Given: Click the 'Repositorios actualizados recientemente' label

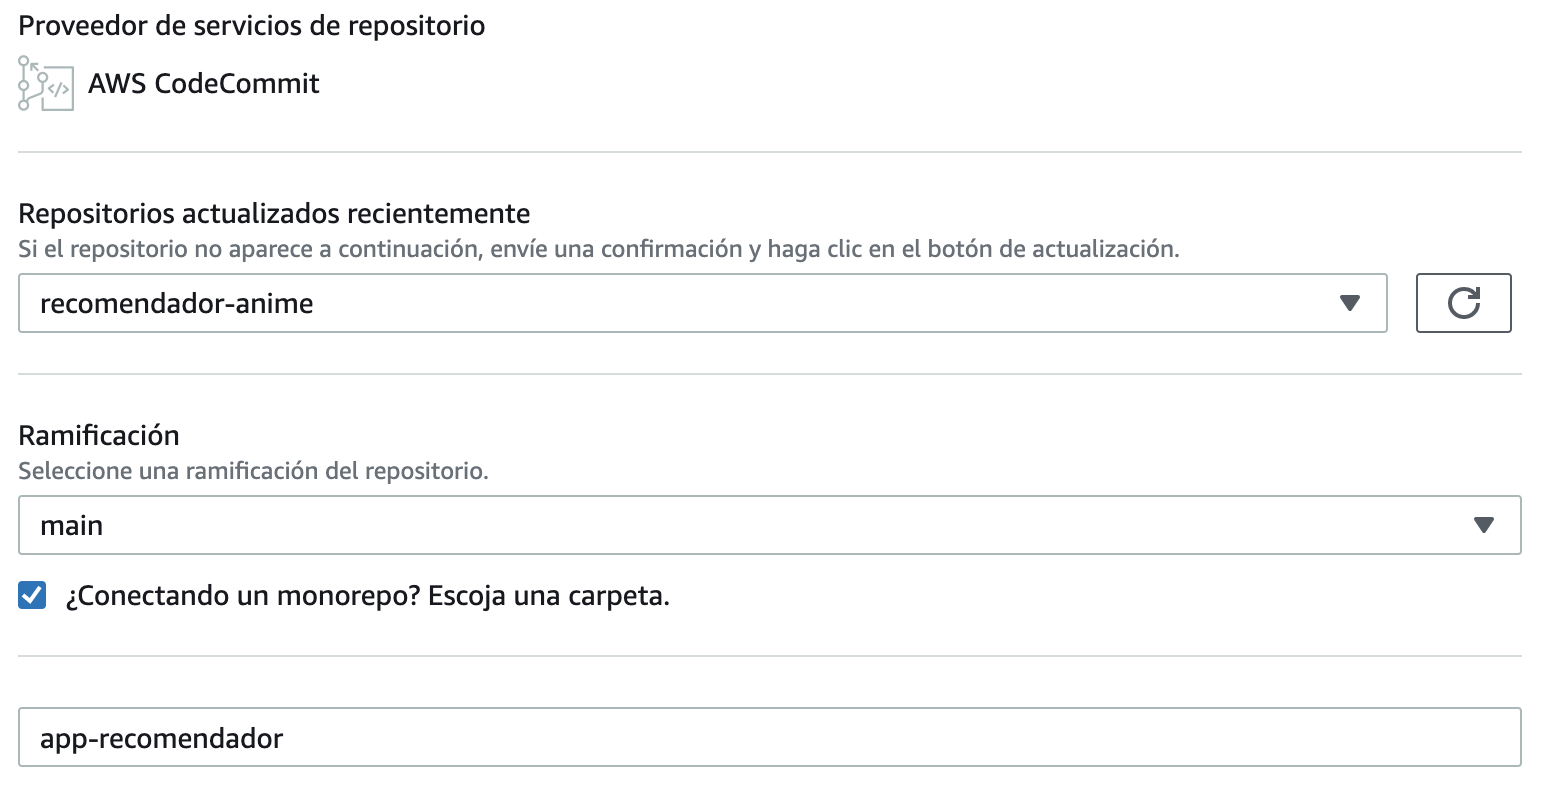Looking at the screenshot, I should pyautogui.click(x=274, y=214).
